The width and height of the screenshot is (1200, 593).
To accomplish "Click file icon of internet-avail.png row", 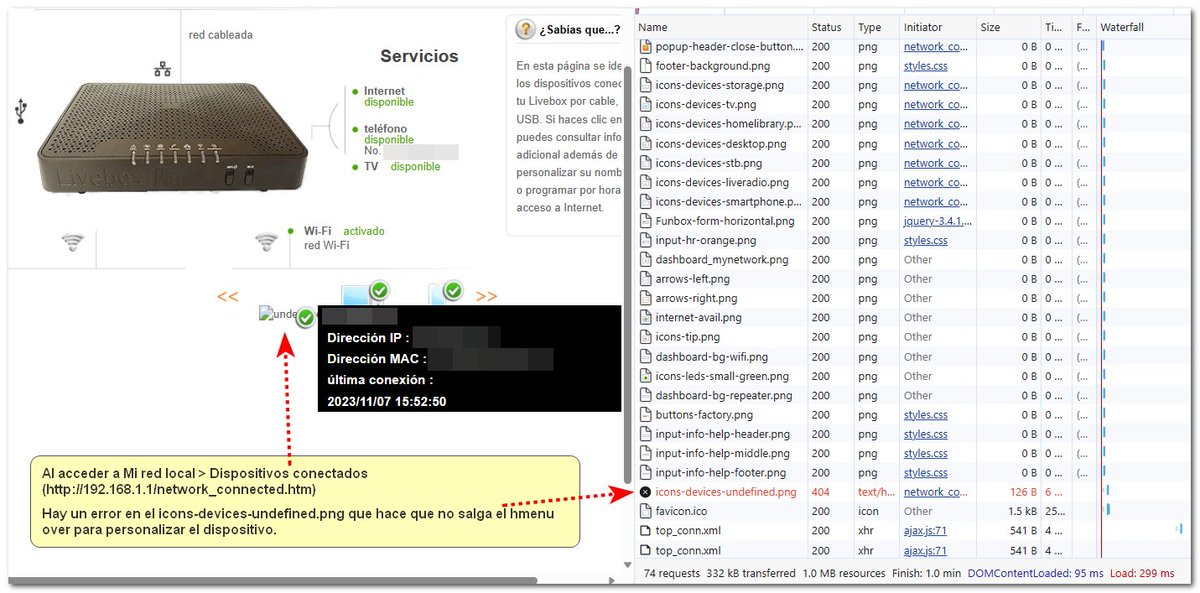I will (x=645, y=318).
